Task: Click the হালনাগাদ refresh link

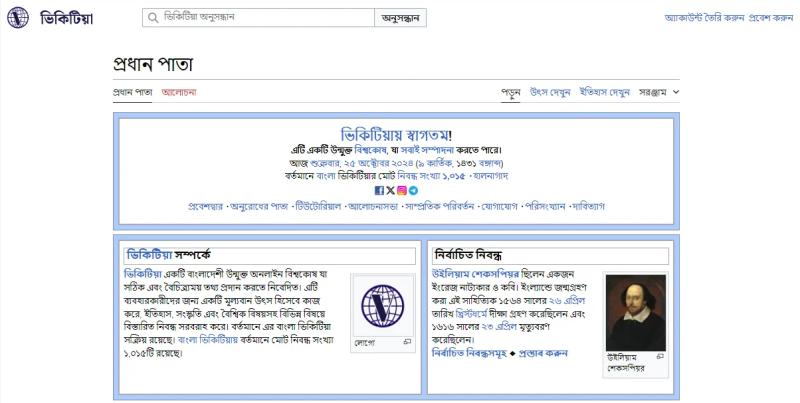Action: 490,176
